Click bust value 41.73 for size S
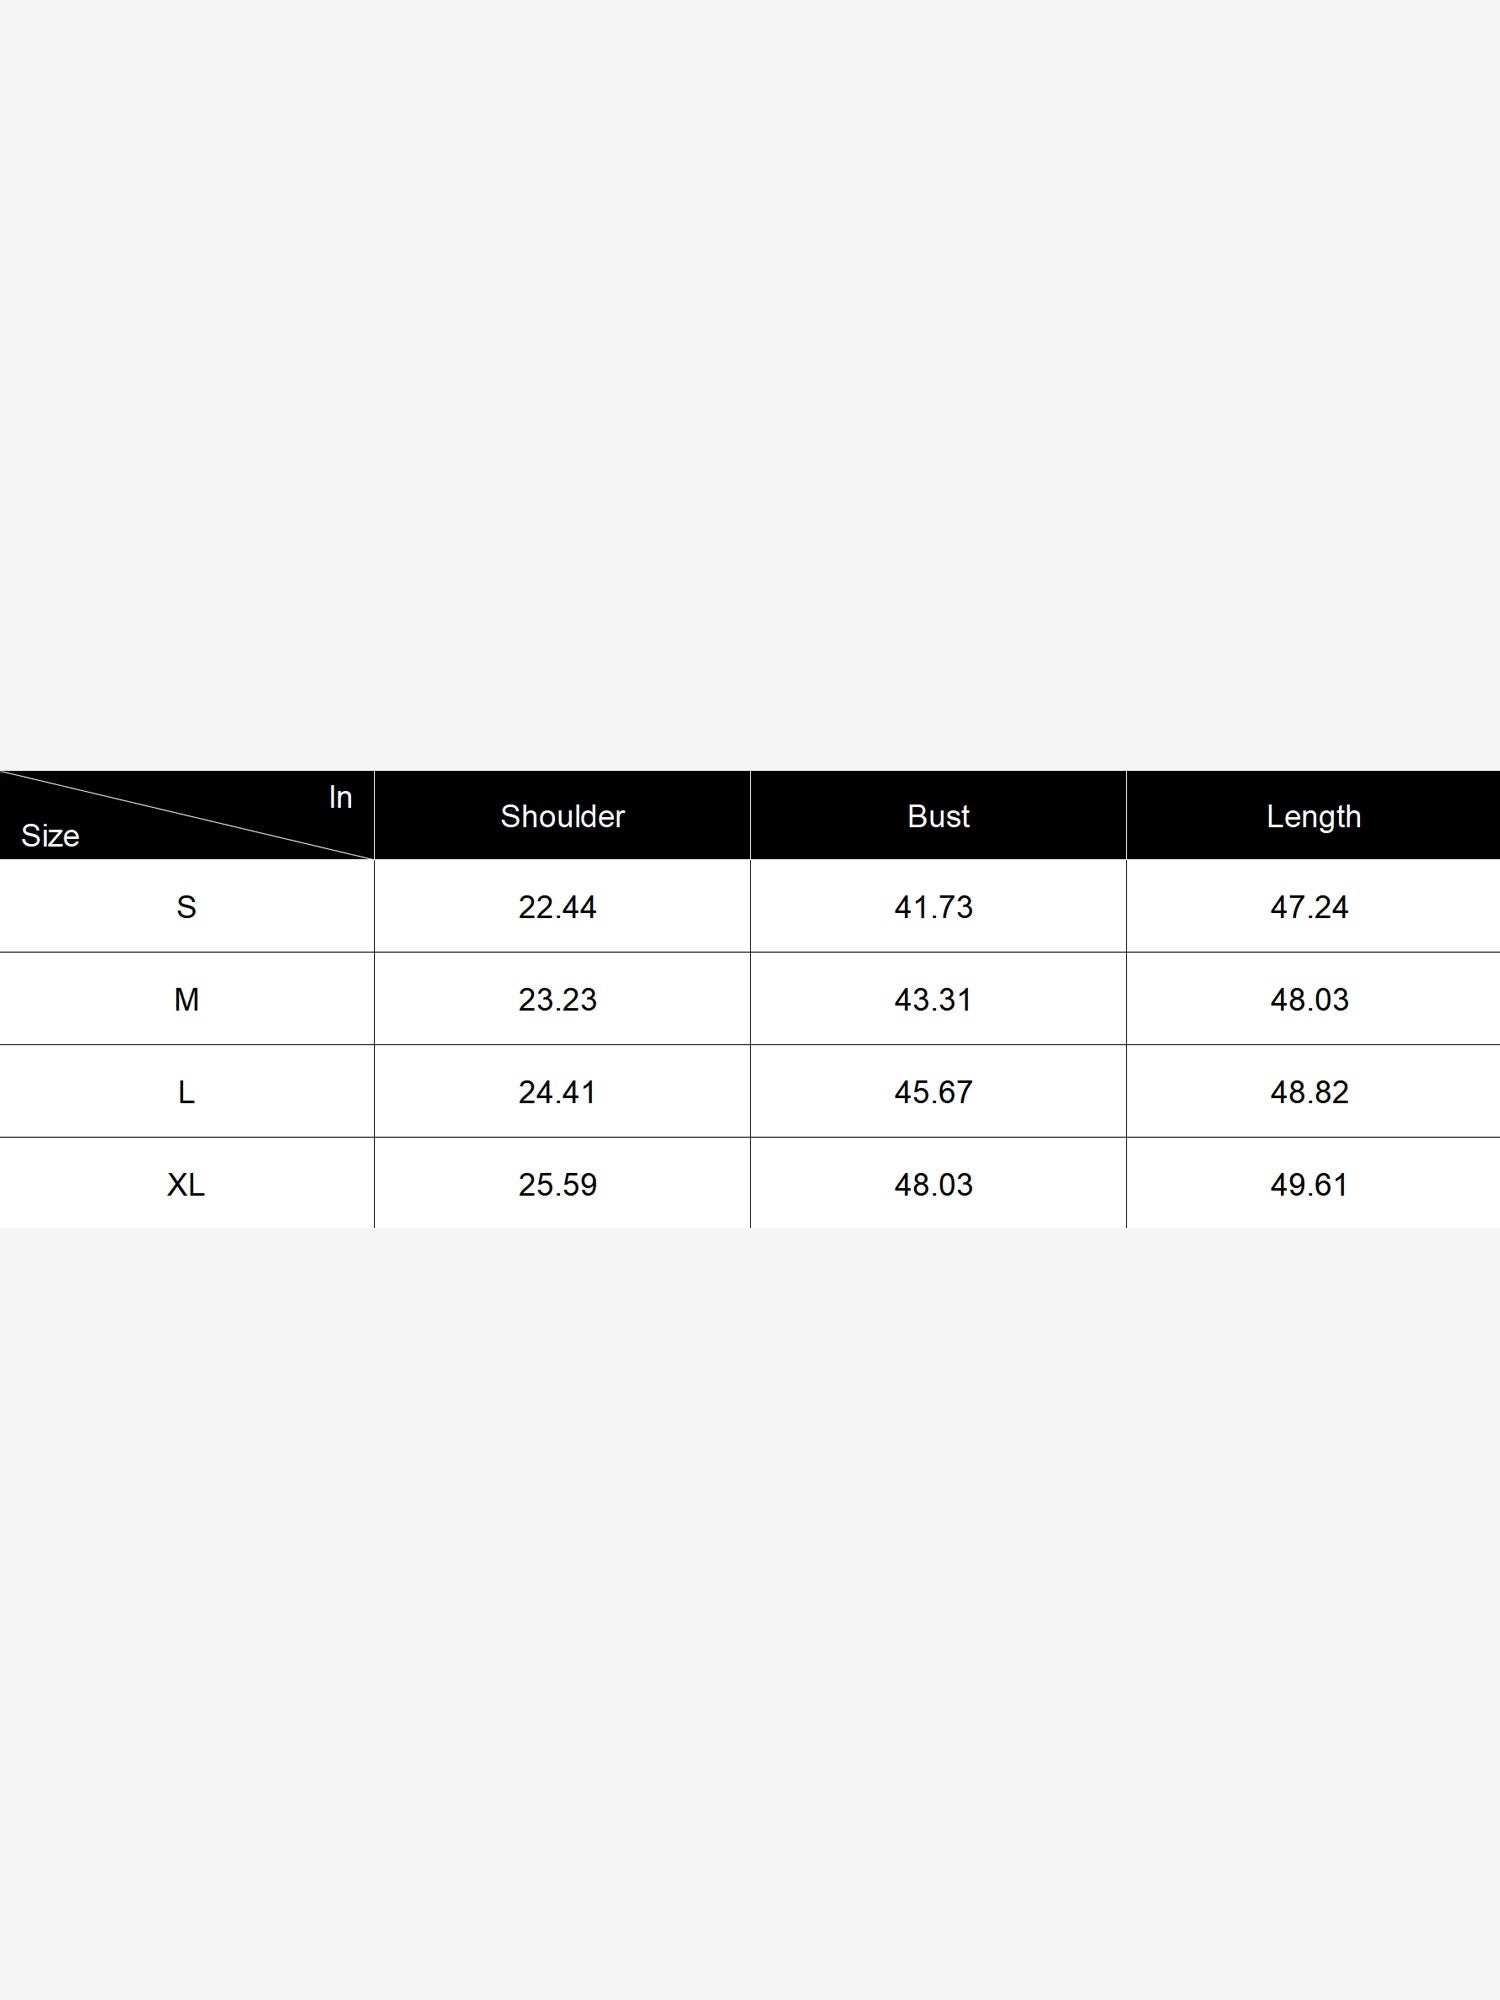 point(933,907)
